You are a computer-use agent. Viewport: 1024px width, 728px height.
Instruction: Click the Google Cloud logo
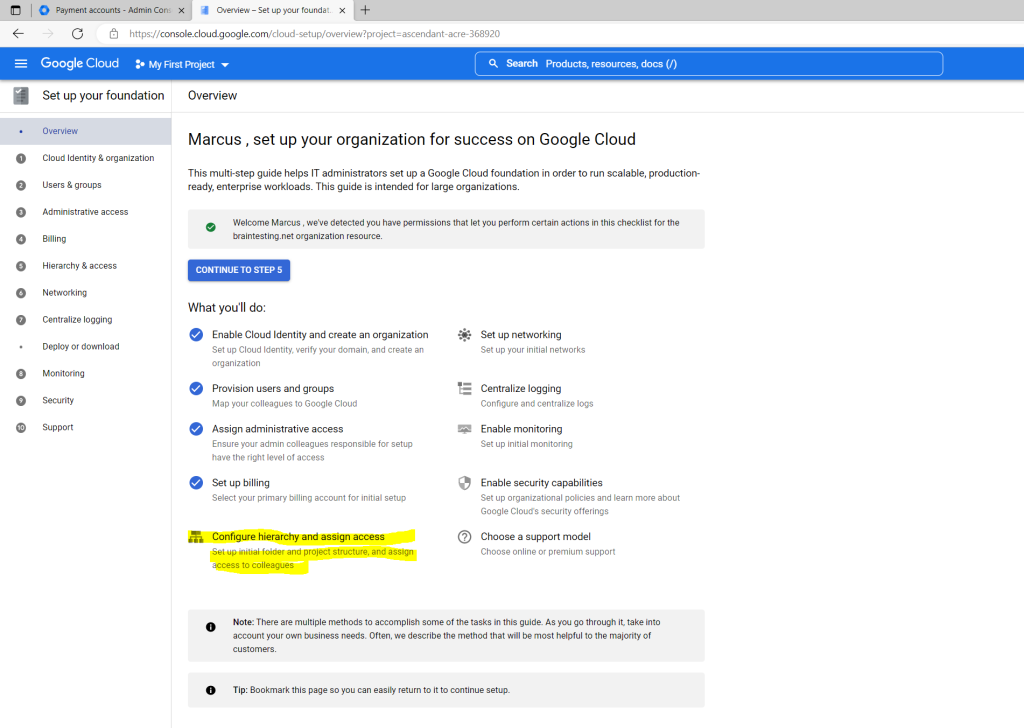click(x=80, y=63)
